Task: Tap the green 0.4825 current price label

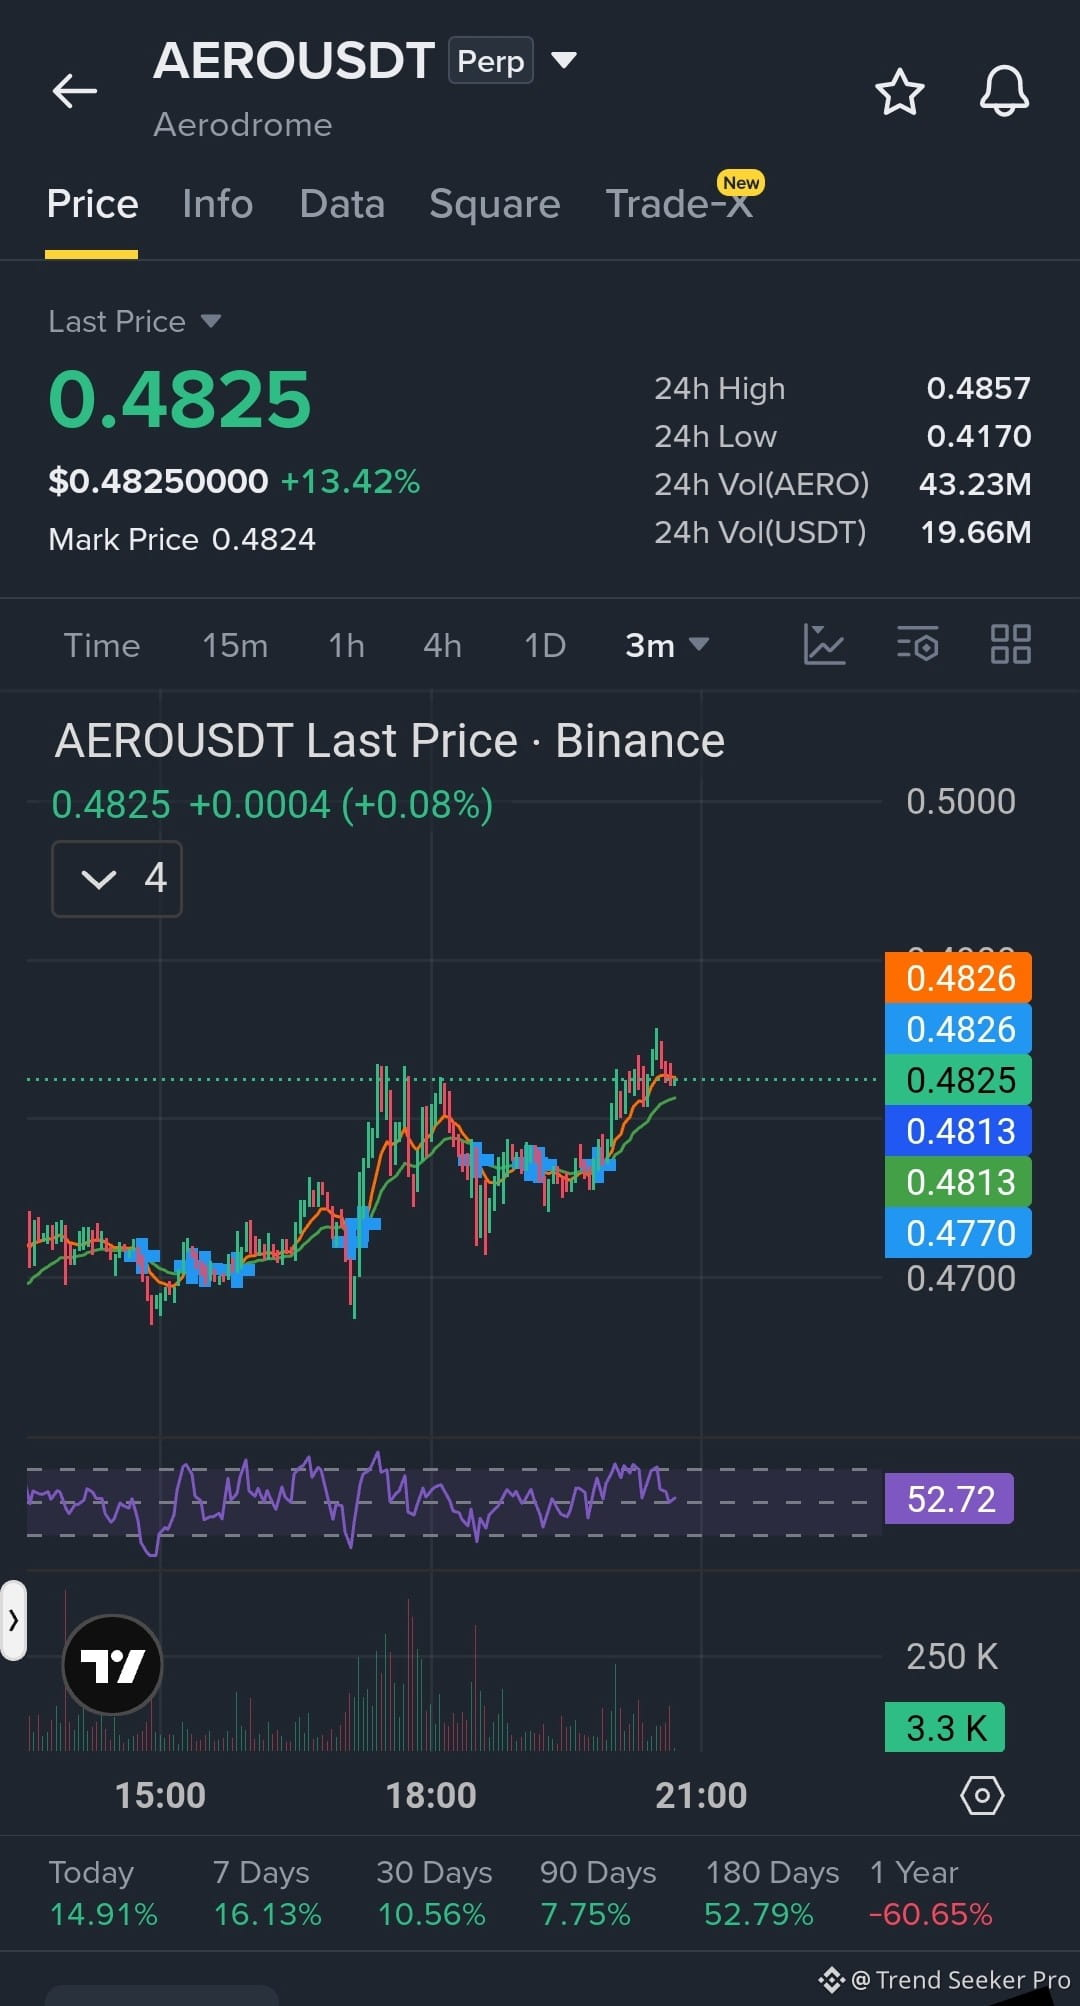Action: pos(958,1080)
